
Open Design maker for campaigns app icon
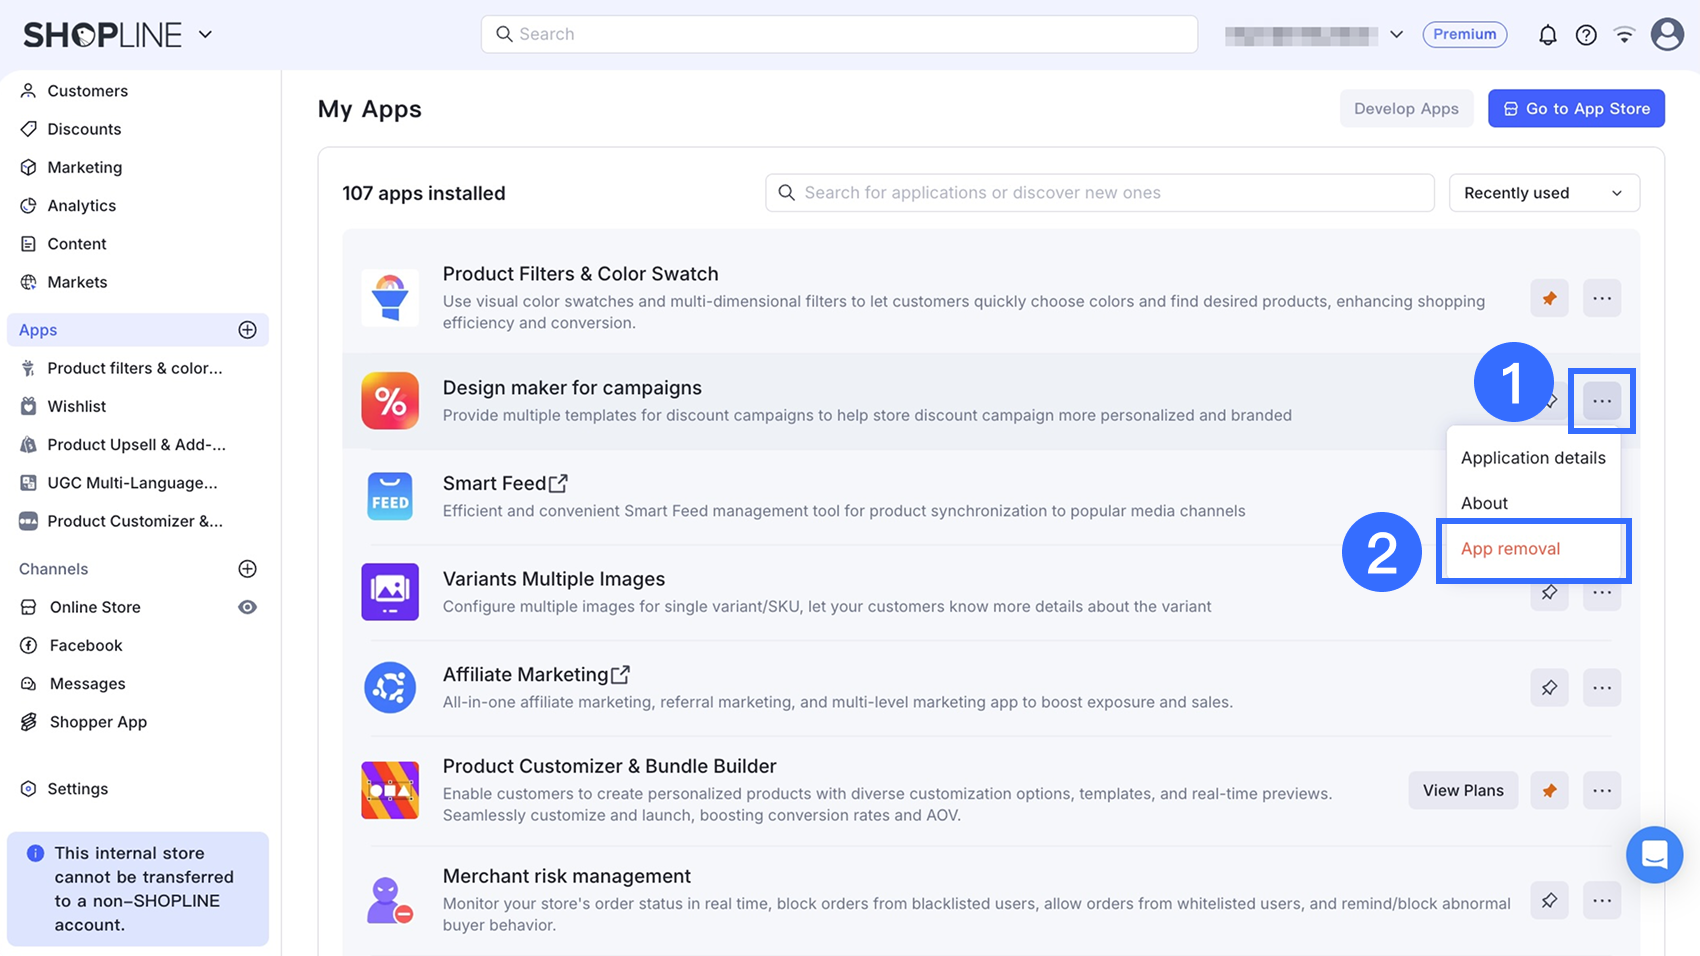pos(390,401)
